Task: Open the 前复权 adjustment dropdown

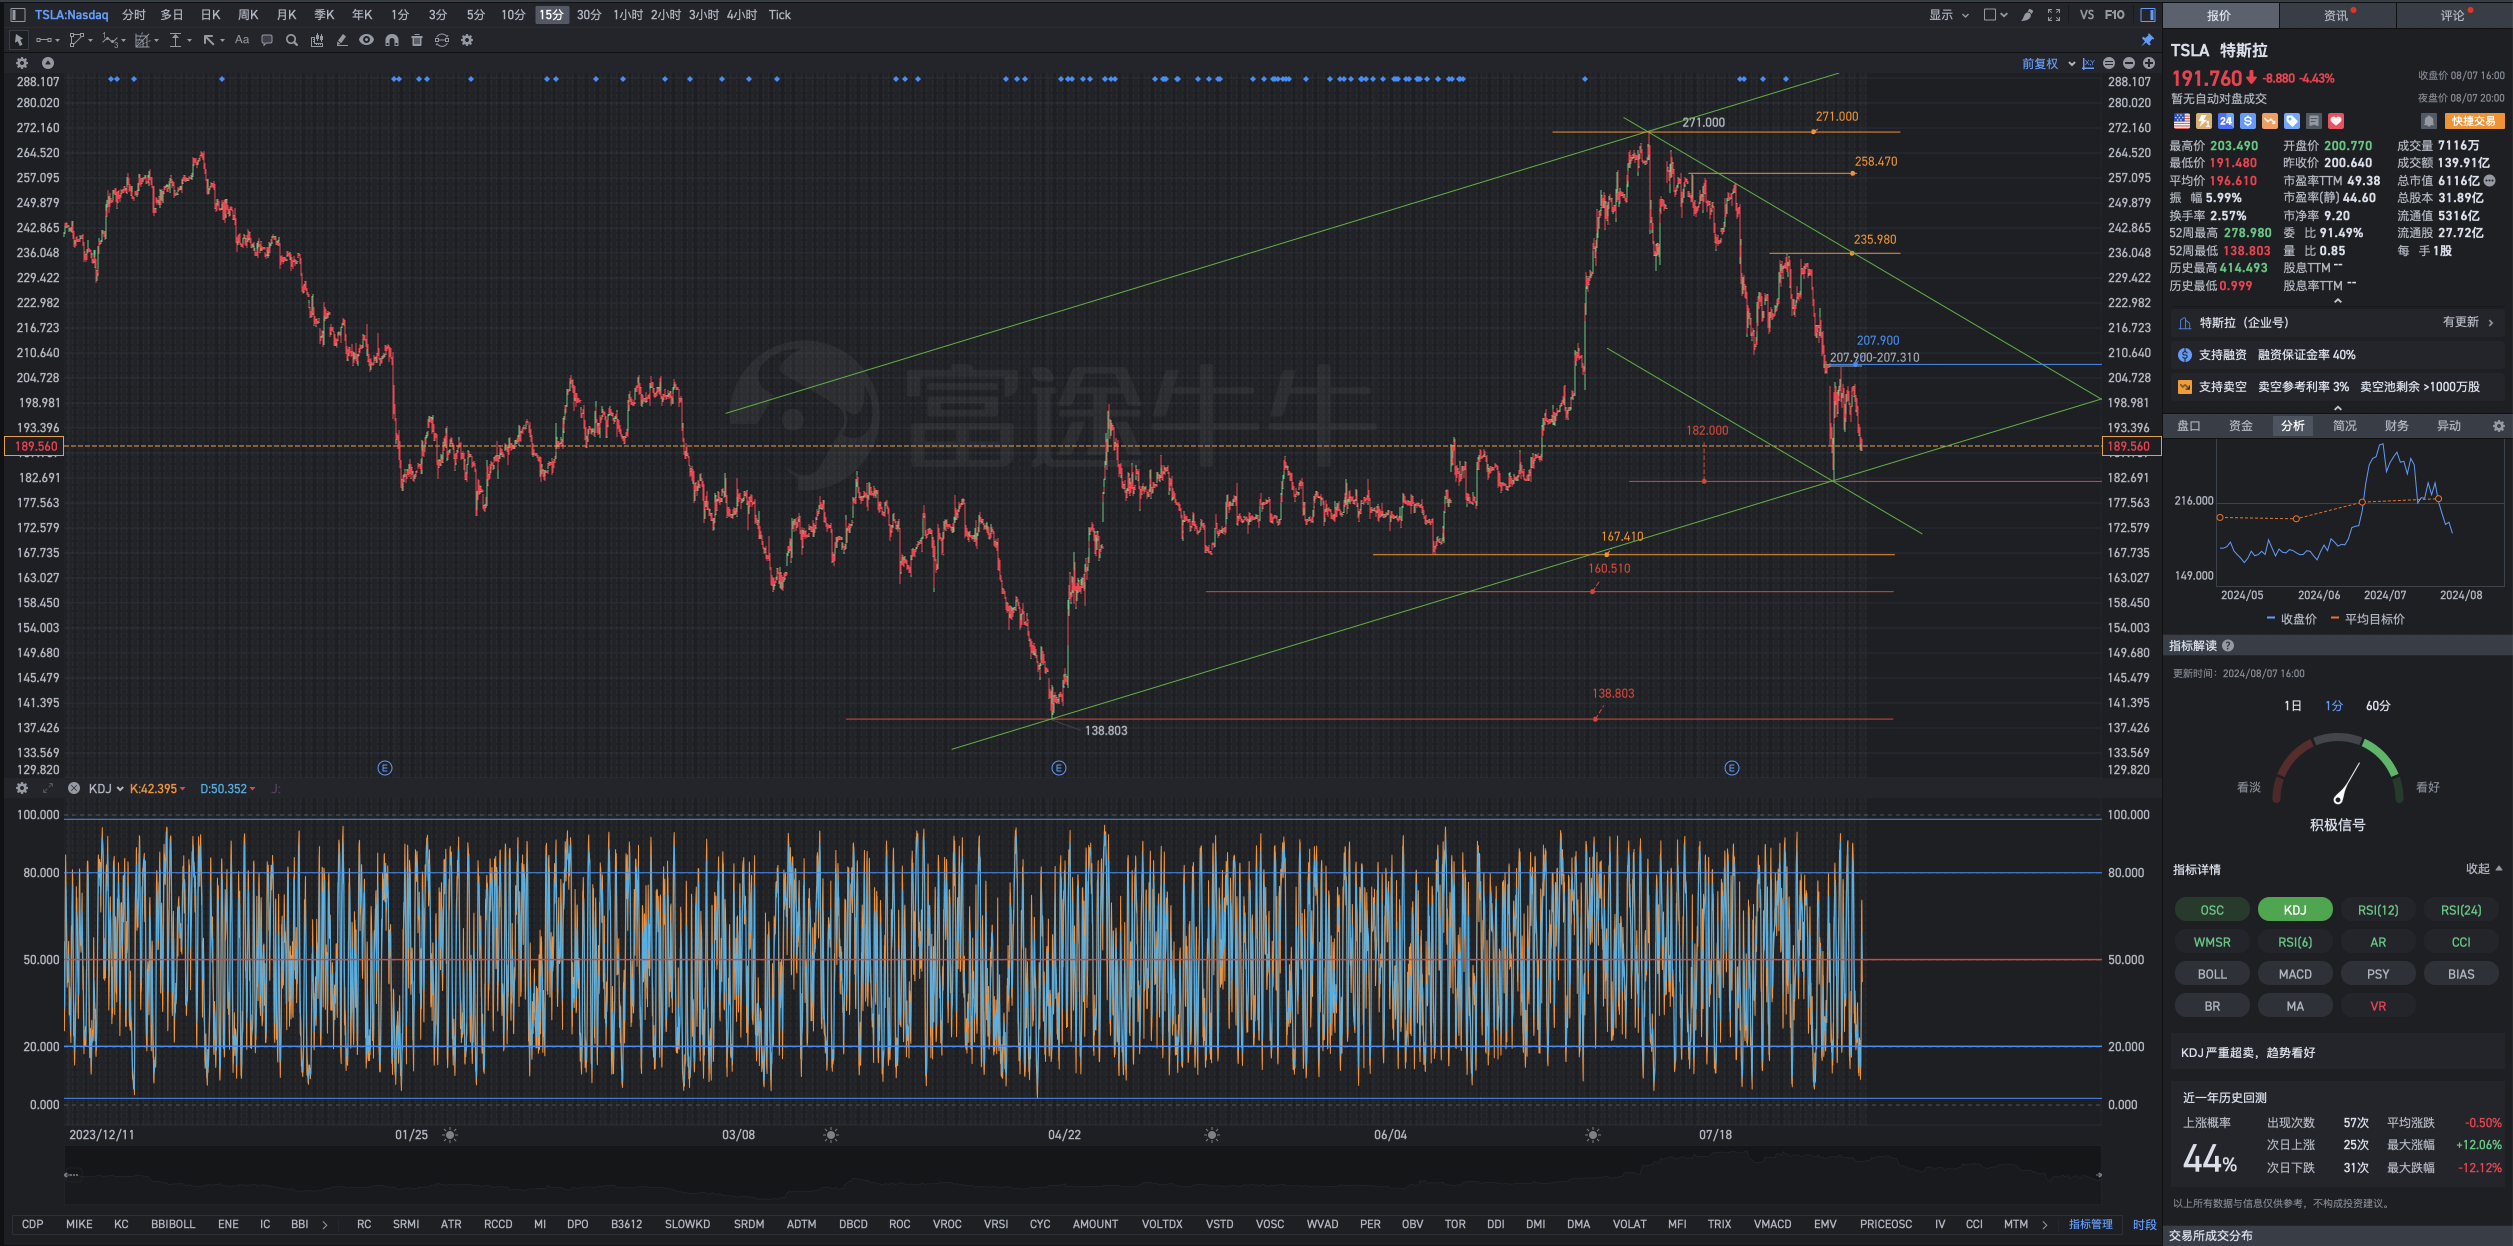Action: [x=2048, y=63]
